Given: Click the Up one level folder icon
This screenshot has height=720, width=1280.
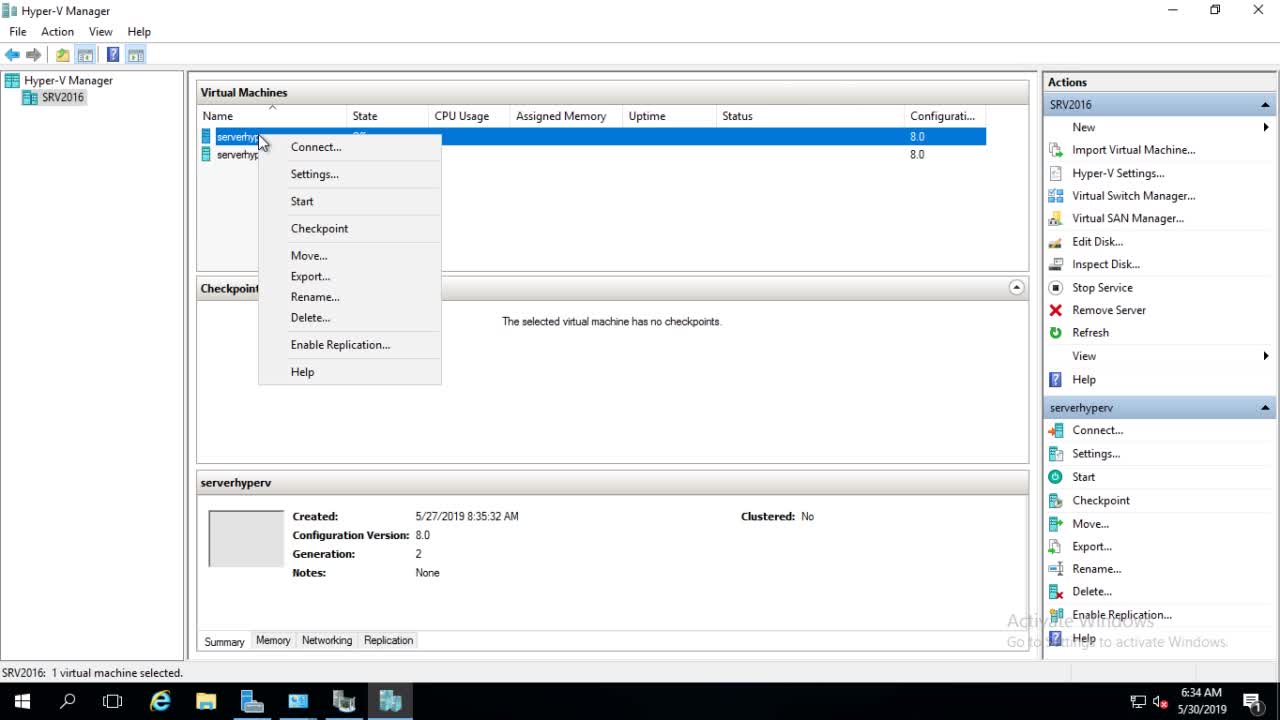Looking at the screenshot, I should pyautogui.click(x=63, y=55).
